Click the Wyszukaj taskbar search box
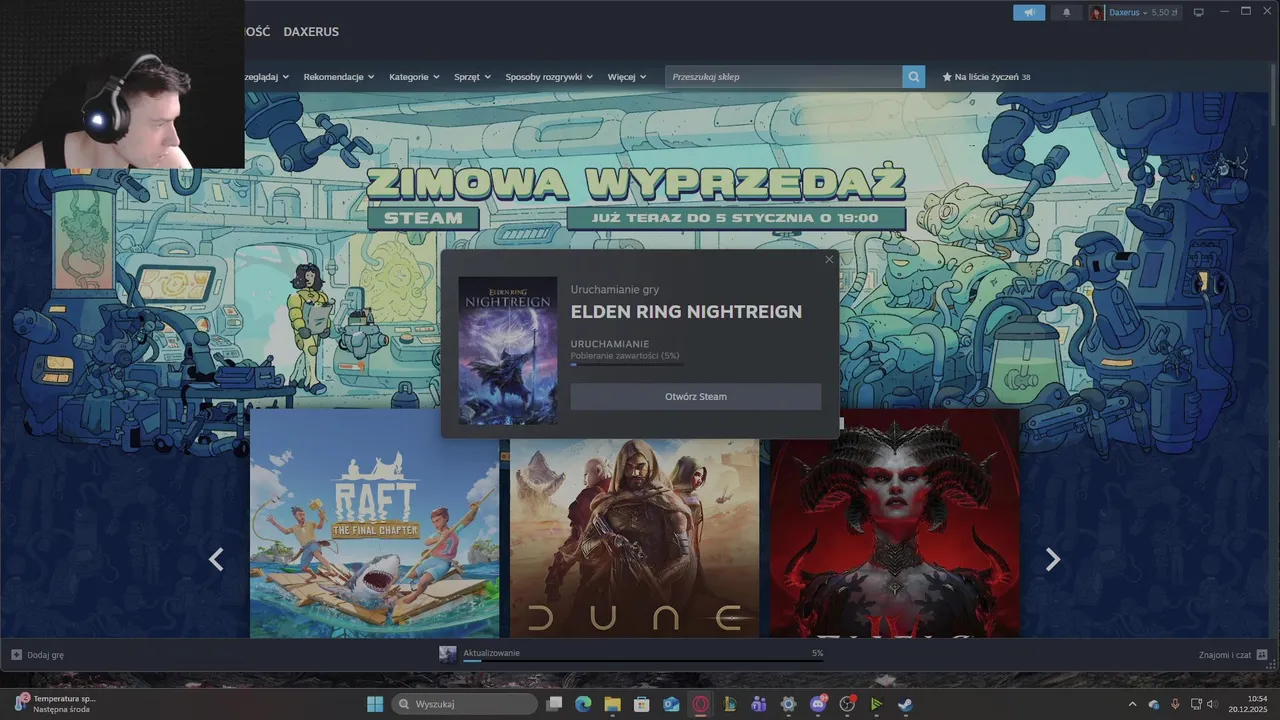Image resolution: width=1280 pixels, height=720 pixels. coord(462,704)
